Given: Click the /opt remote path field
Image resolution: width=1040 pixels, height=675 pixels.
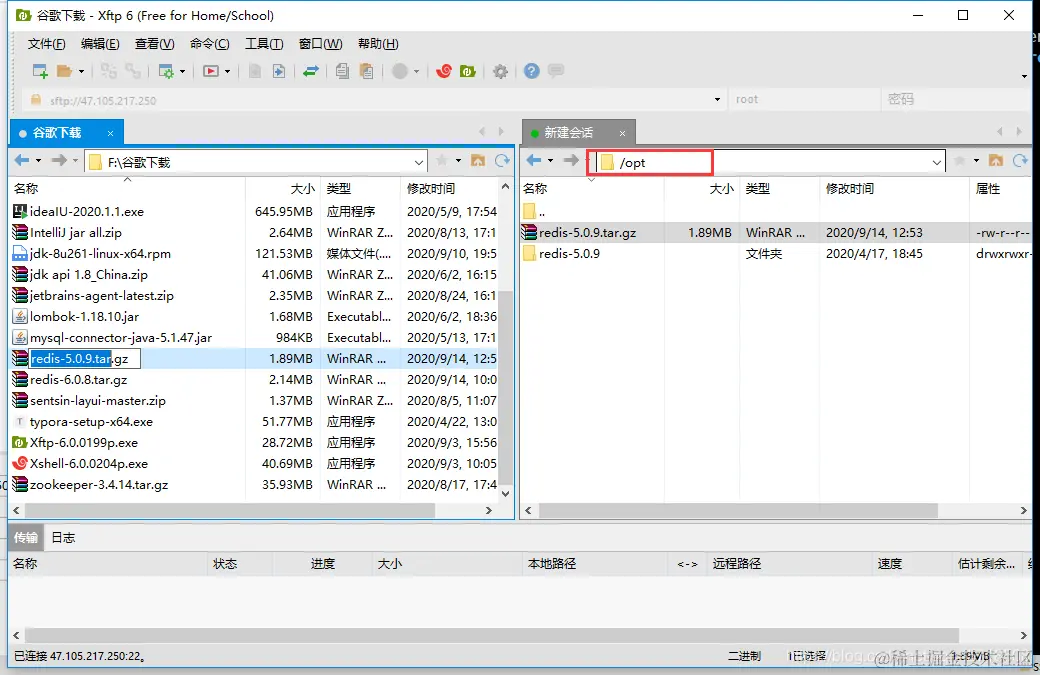Looking at the screenshot, I should (x=770, y=162).
